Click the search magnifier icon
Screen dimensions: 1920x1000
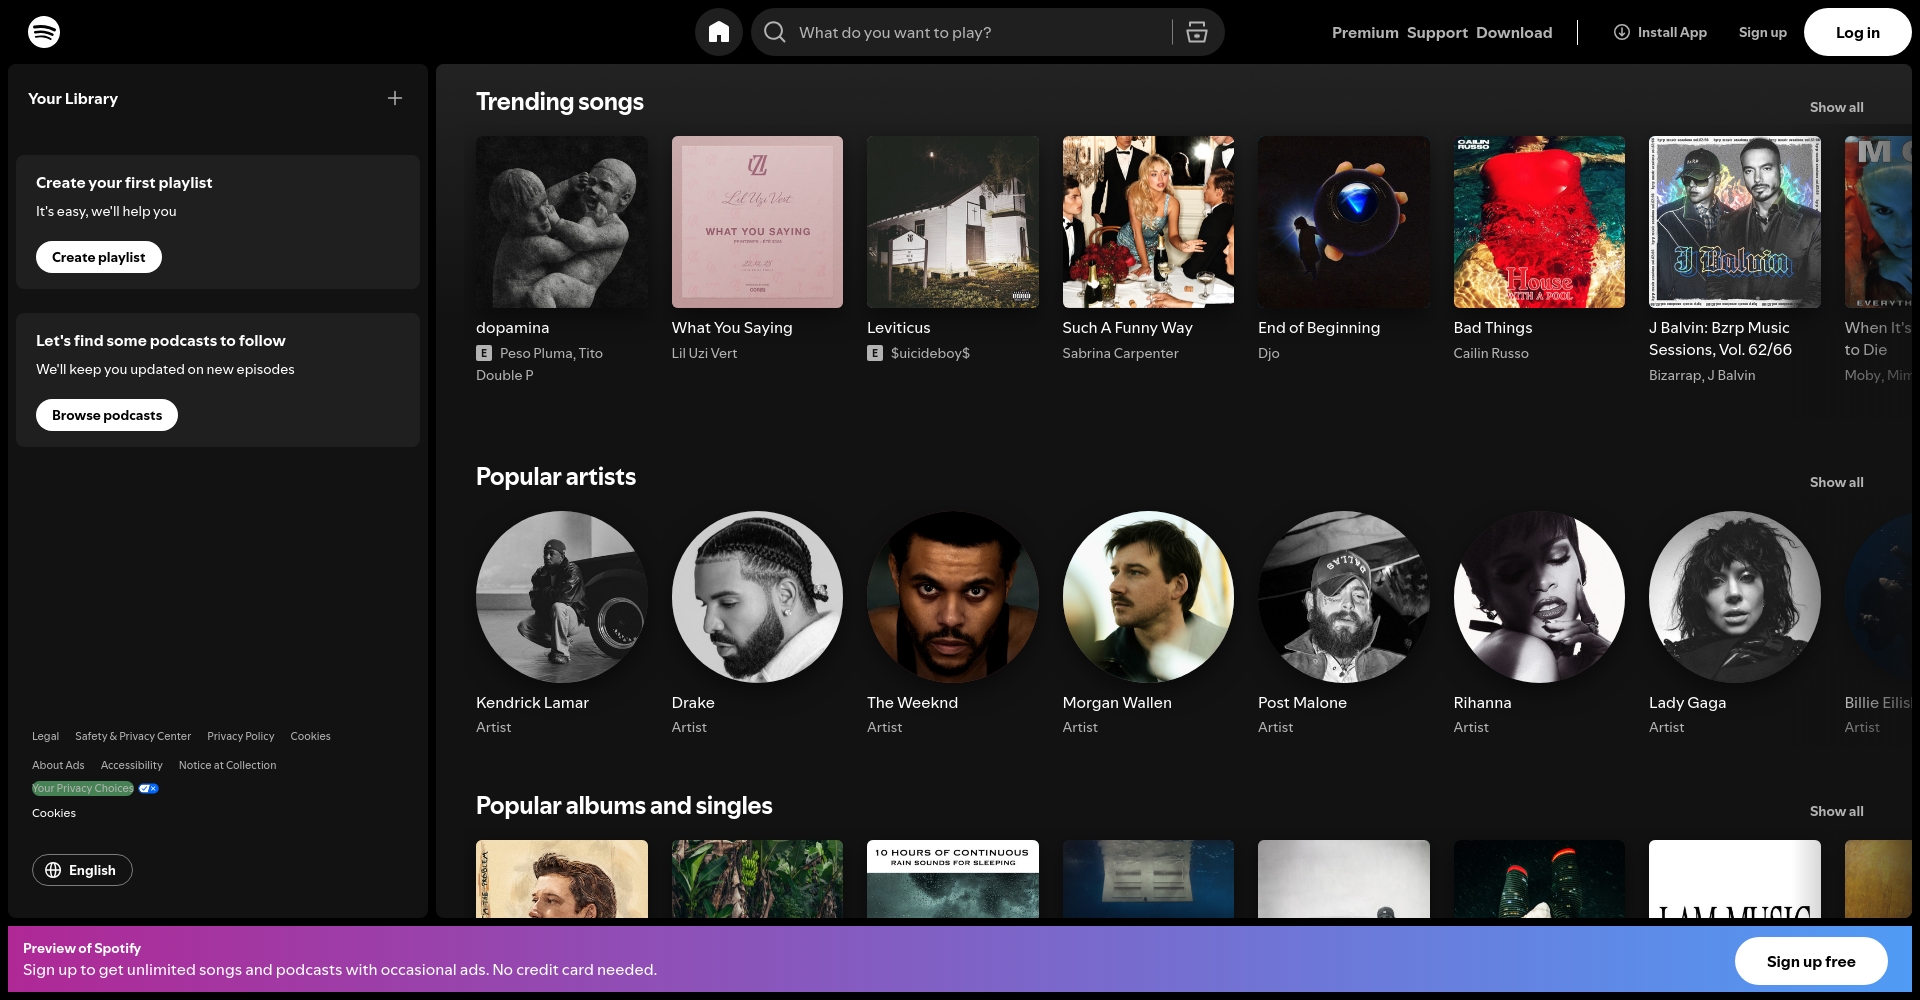[775, 32]
